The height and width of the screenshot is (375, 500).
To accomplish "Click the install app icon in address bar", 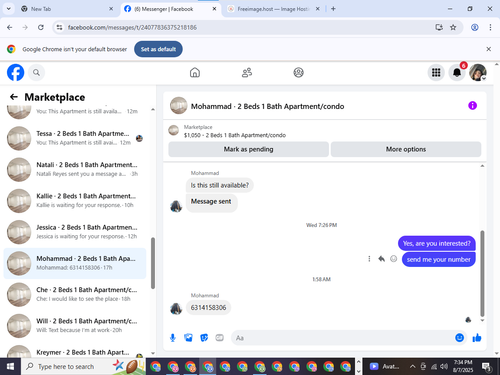I will click(x=439, y=27).
